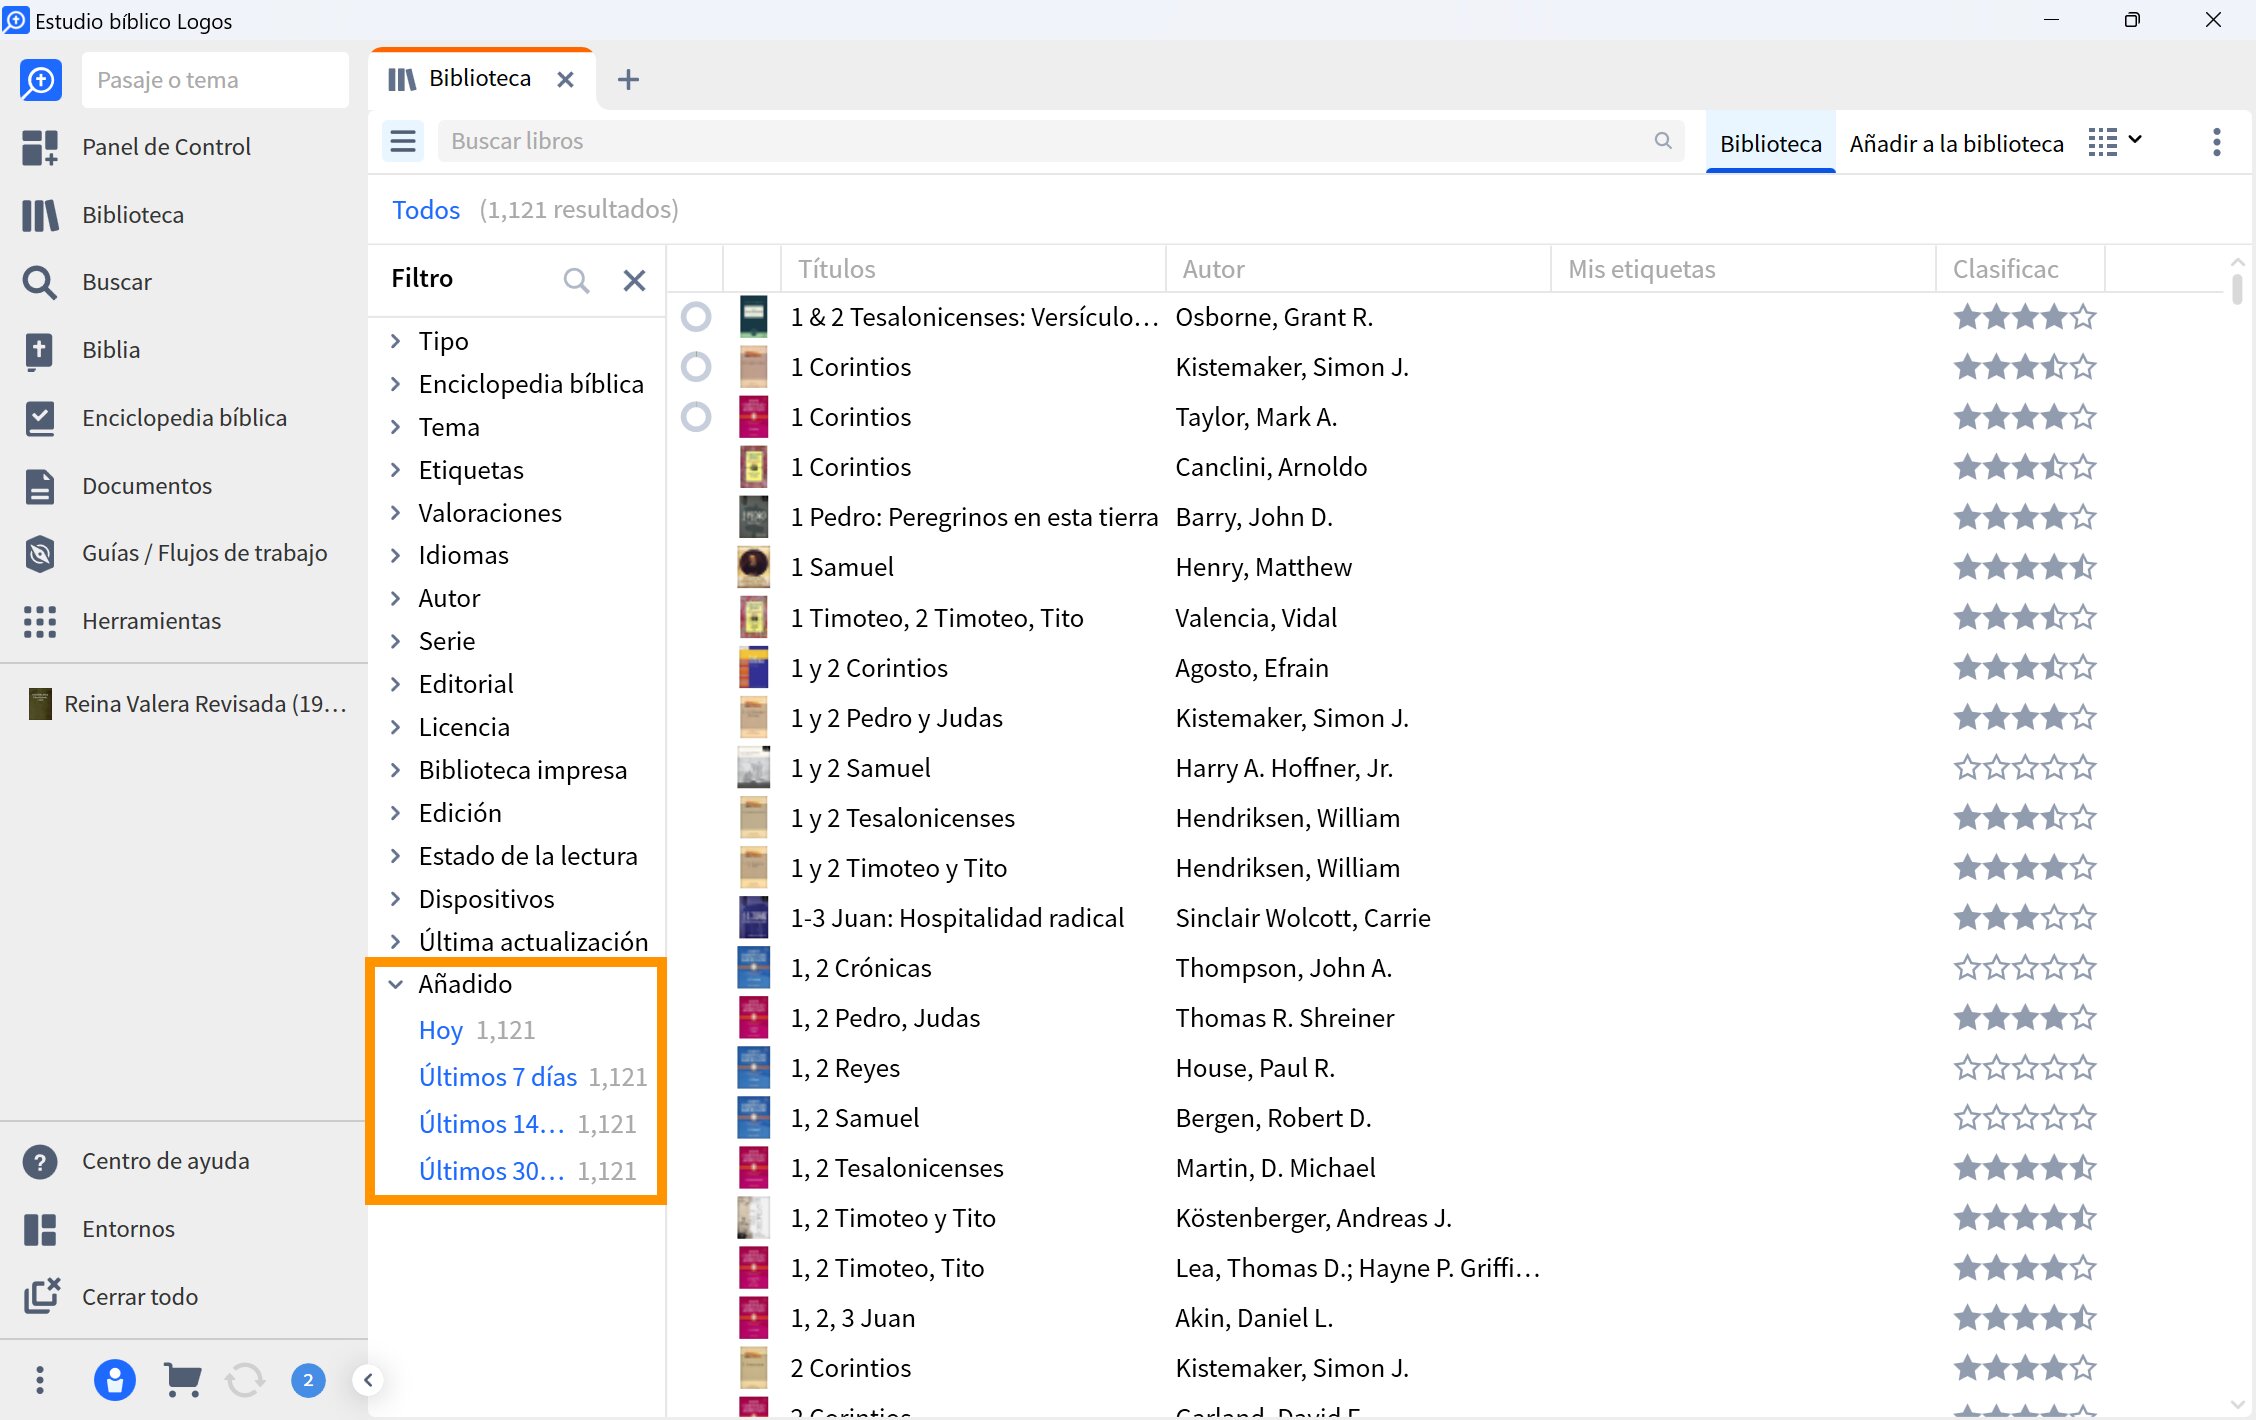Expand the Editorial filter
Image resolution: width=2256 pixels, height=1420 pixels.
pos(396,684)
